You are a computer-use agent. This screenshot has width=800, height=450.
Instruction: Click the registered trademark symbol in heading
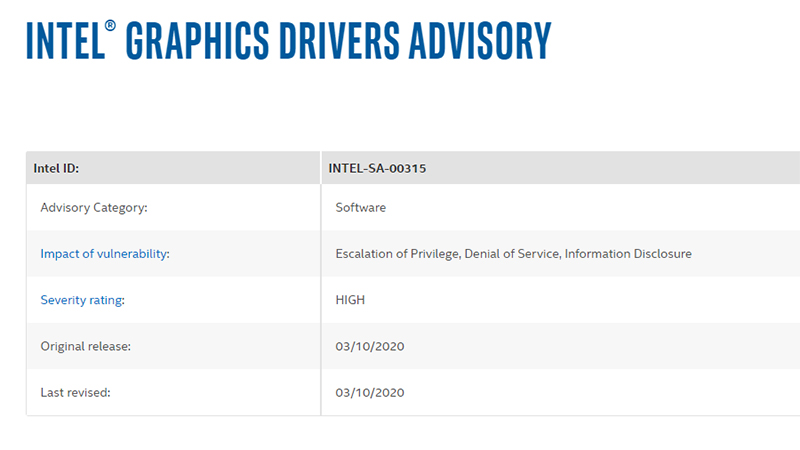[111, 24]
